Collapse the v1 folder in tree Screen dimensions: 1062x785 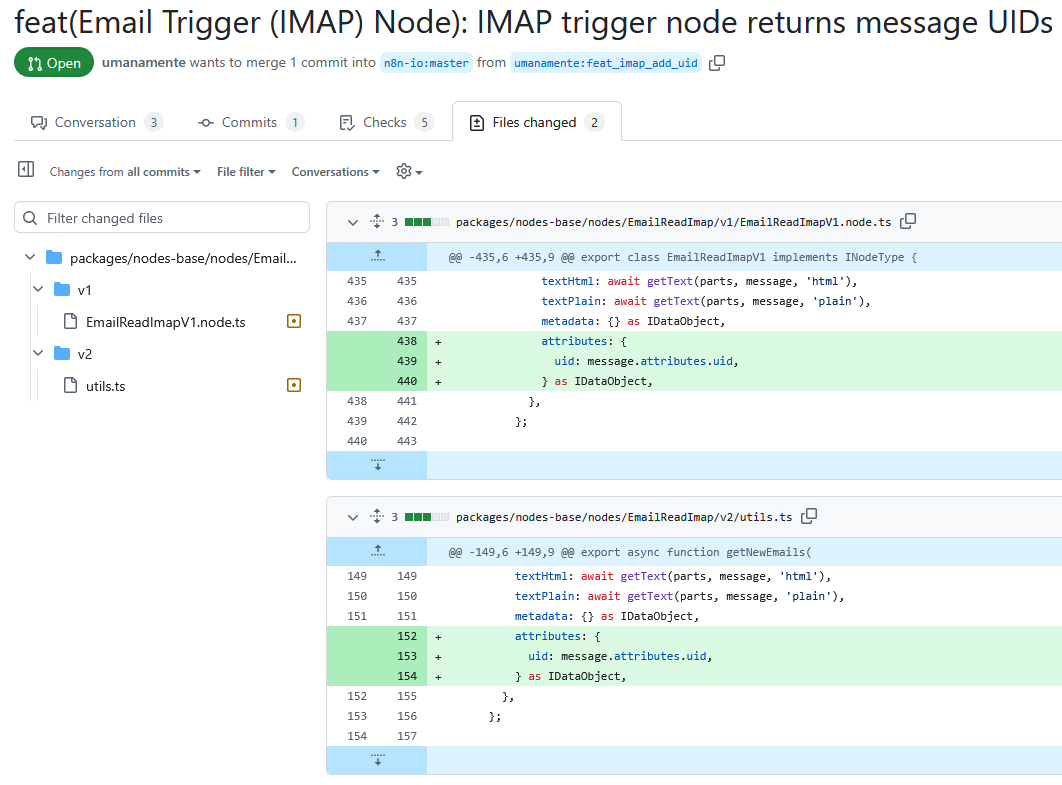tap(38, 290)
